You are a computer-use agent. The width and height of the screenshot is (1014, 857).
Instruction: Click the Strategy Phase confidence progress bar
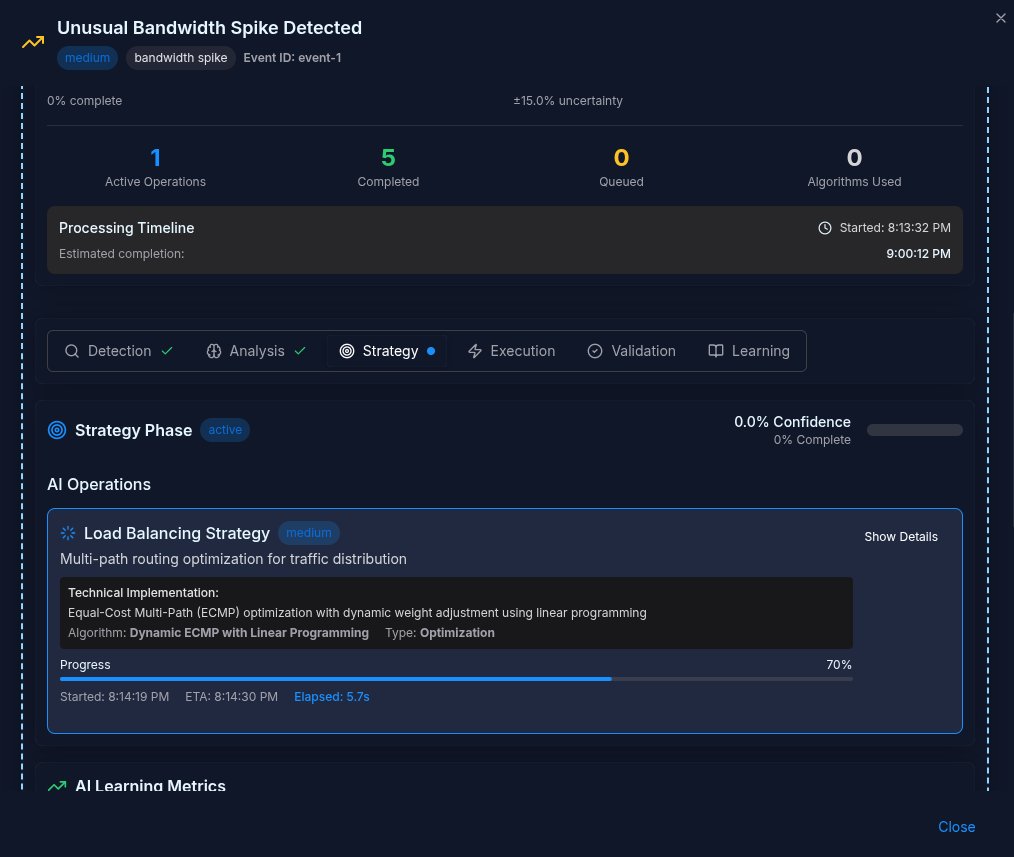(x=914, y=430)
